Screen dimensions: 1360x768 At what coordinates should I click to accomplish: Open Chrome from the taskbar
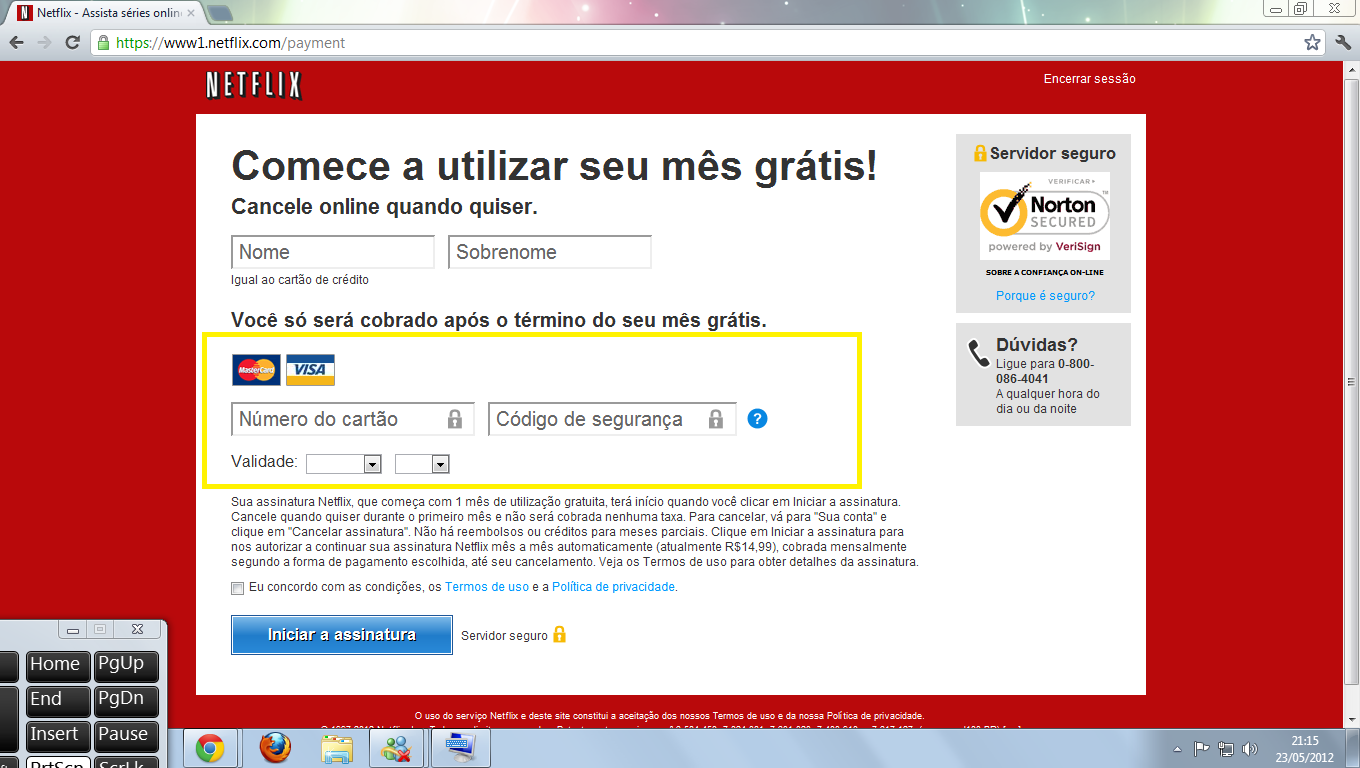[x=209, y=748]
